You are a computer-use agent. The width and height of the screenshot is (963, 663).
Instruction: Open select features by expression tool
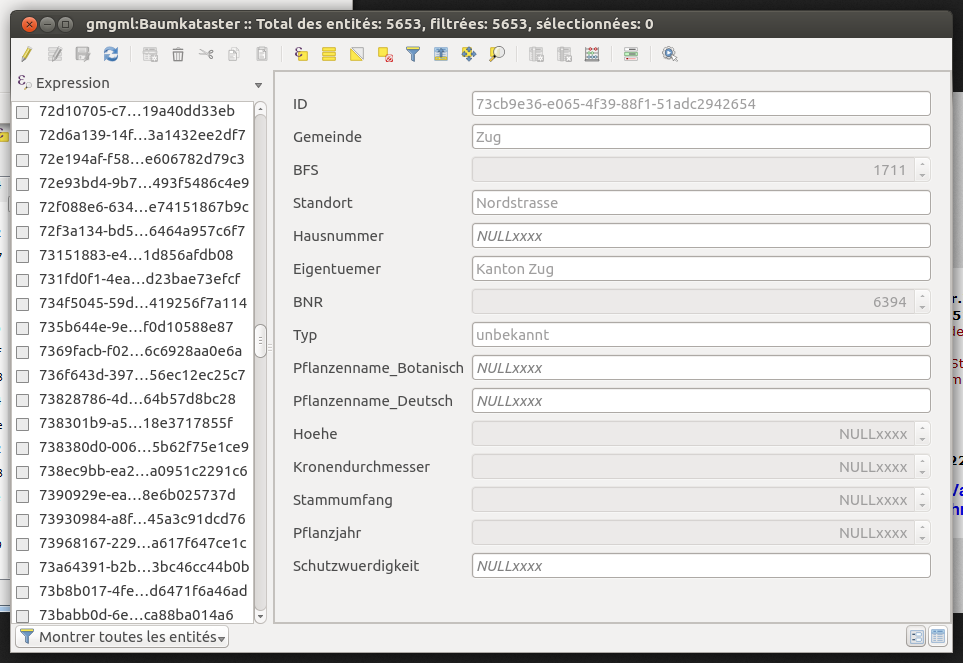click(x=301, y=54)
